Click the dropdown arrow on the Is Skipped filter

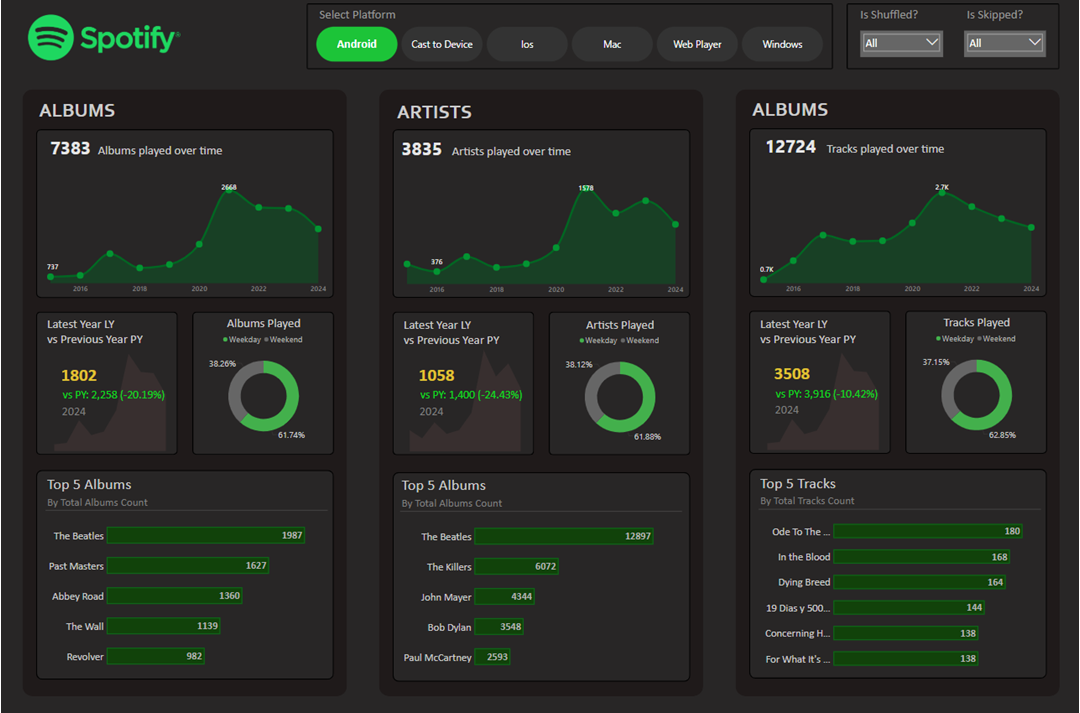[x=1032, y=43]
